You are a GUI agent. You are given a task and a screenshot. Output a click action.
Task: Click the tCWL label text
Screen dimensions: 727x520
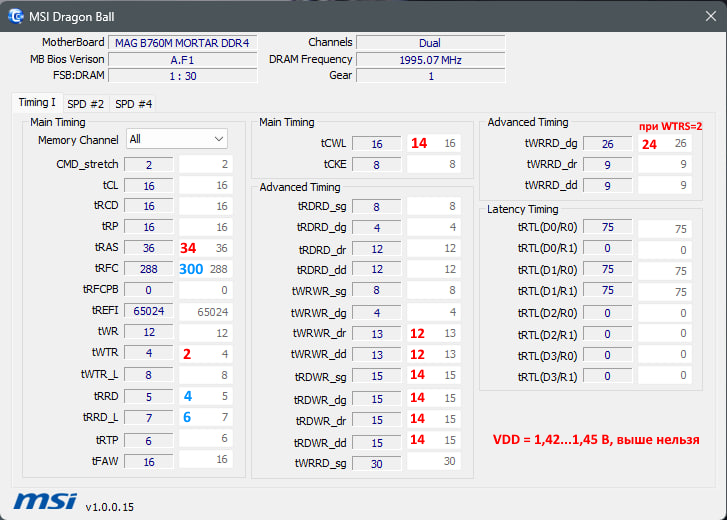tap(333, 143)
